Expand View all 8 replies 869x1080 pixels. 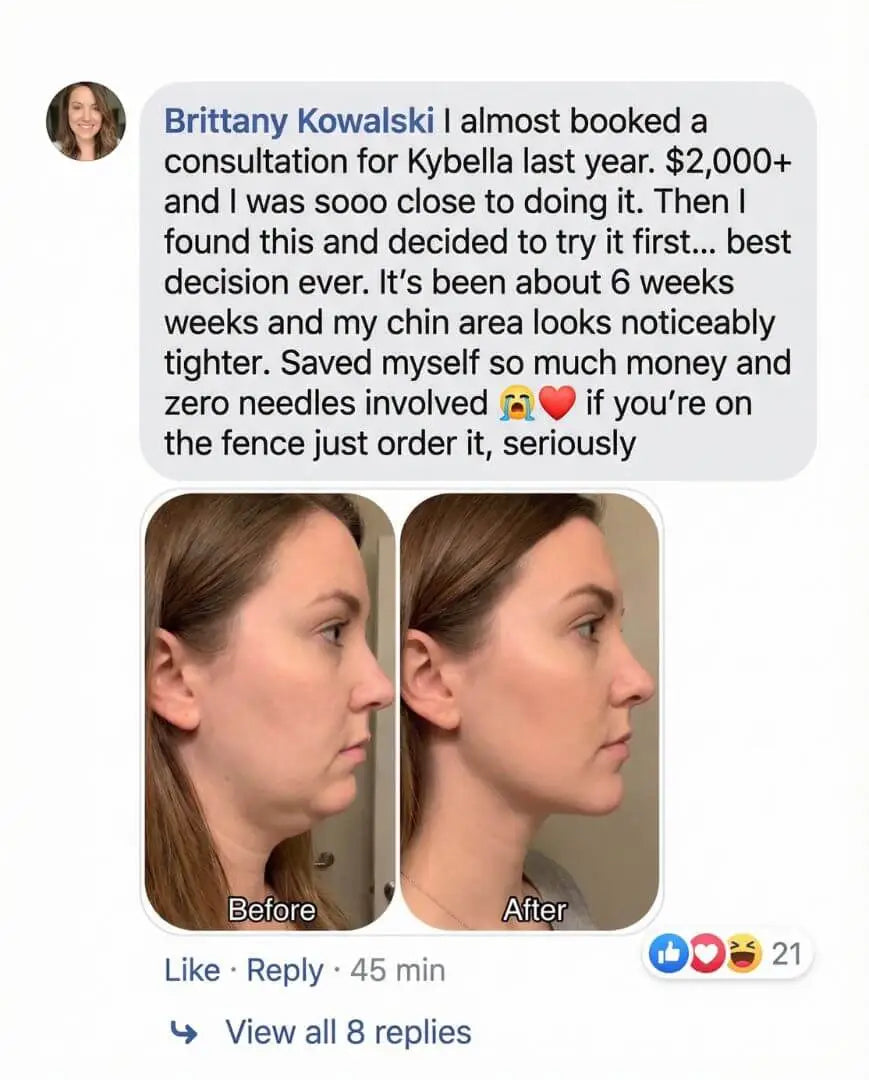[347, 1031]
